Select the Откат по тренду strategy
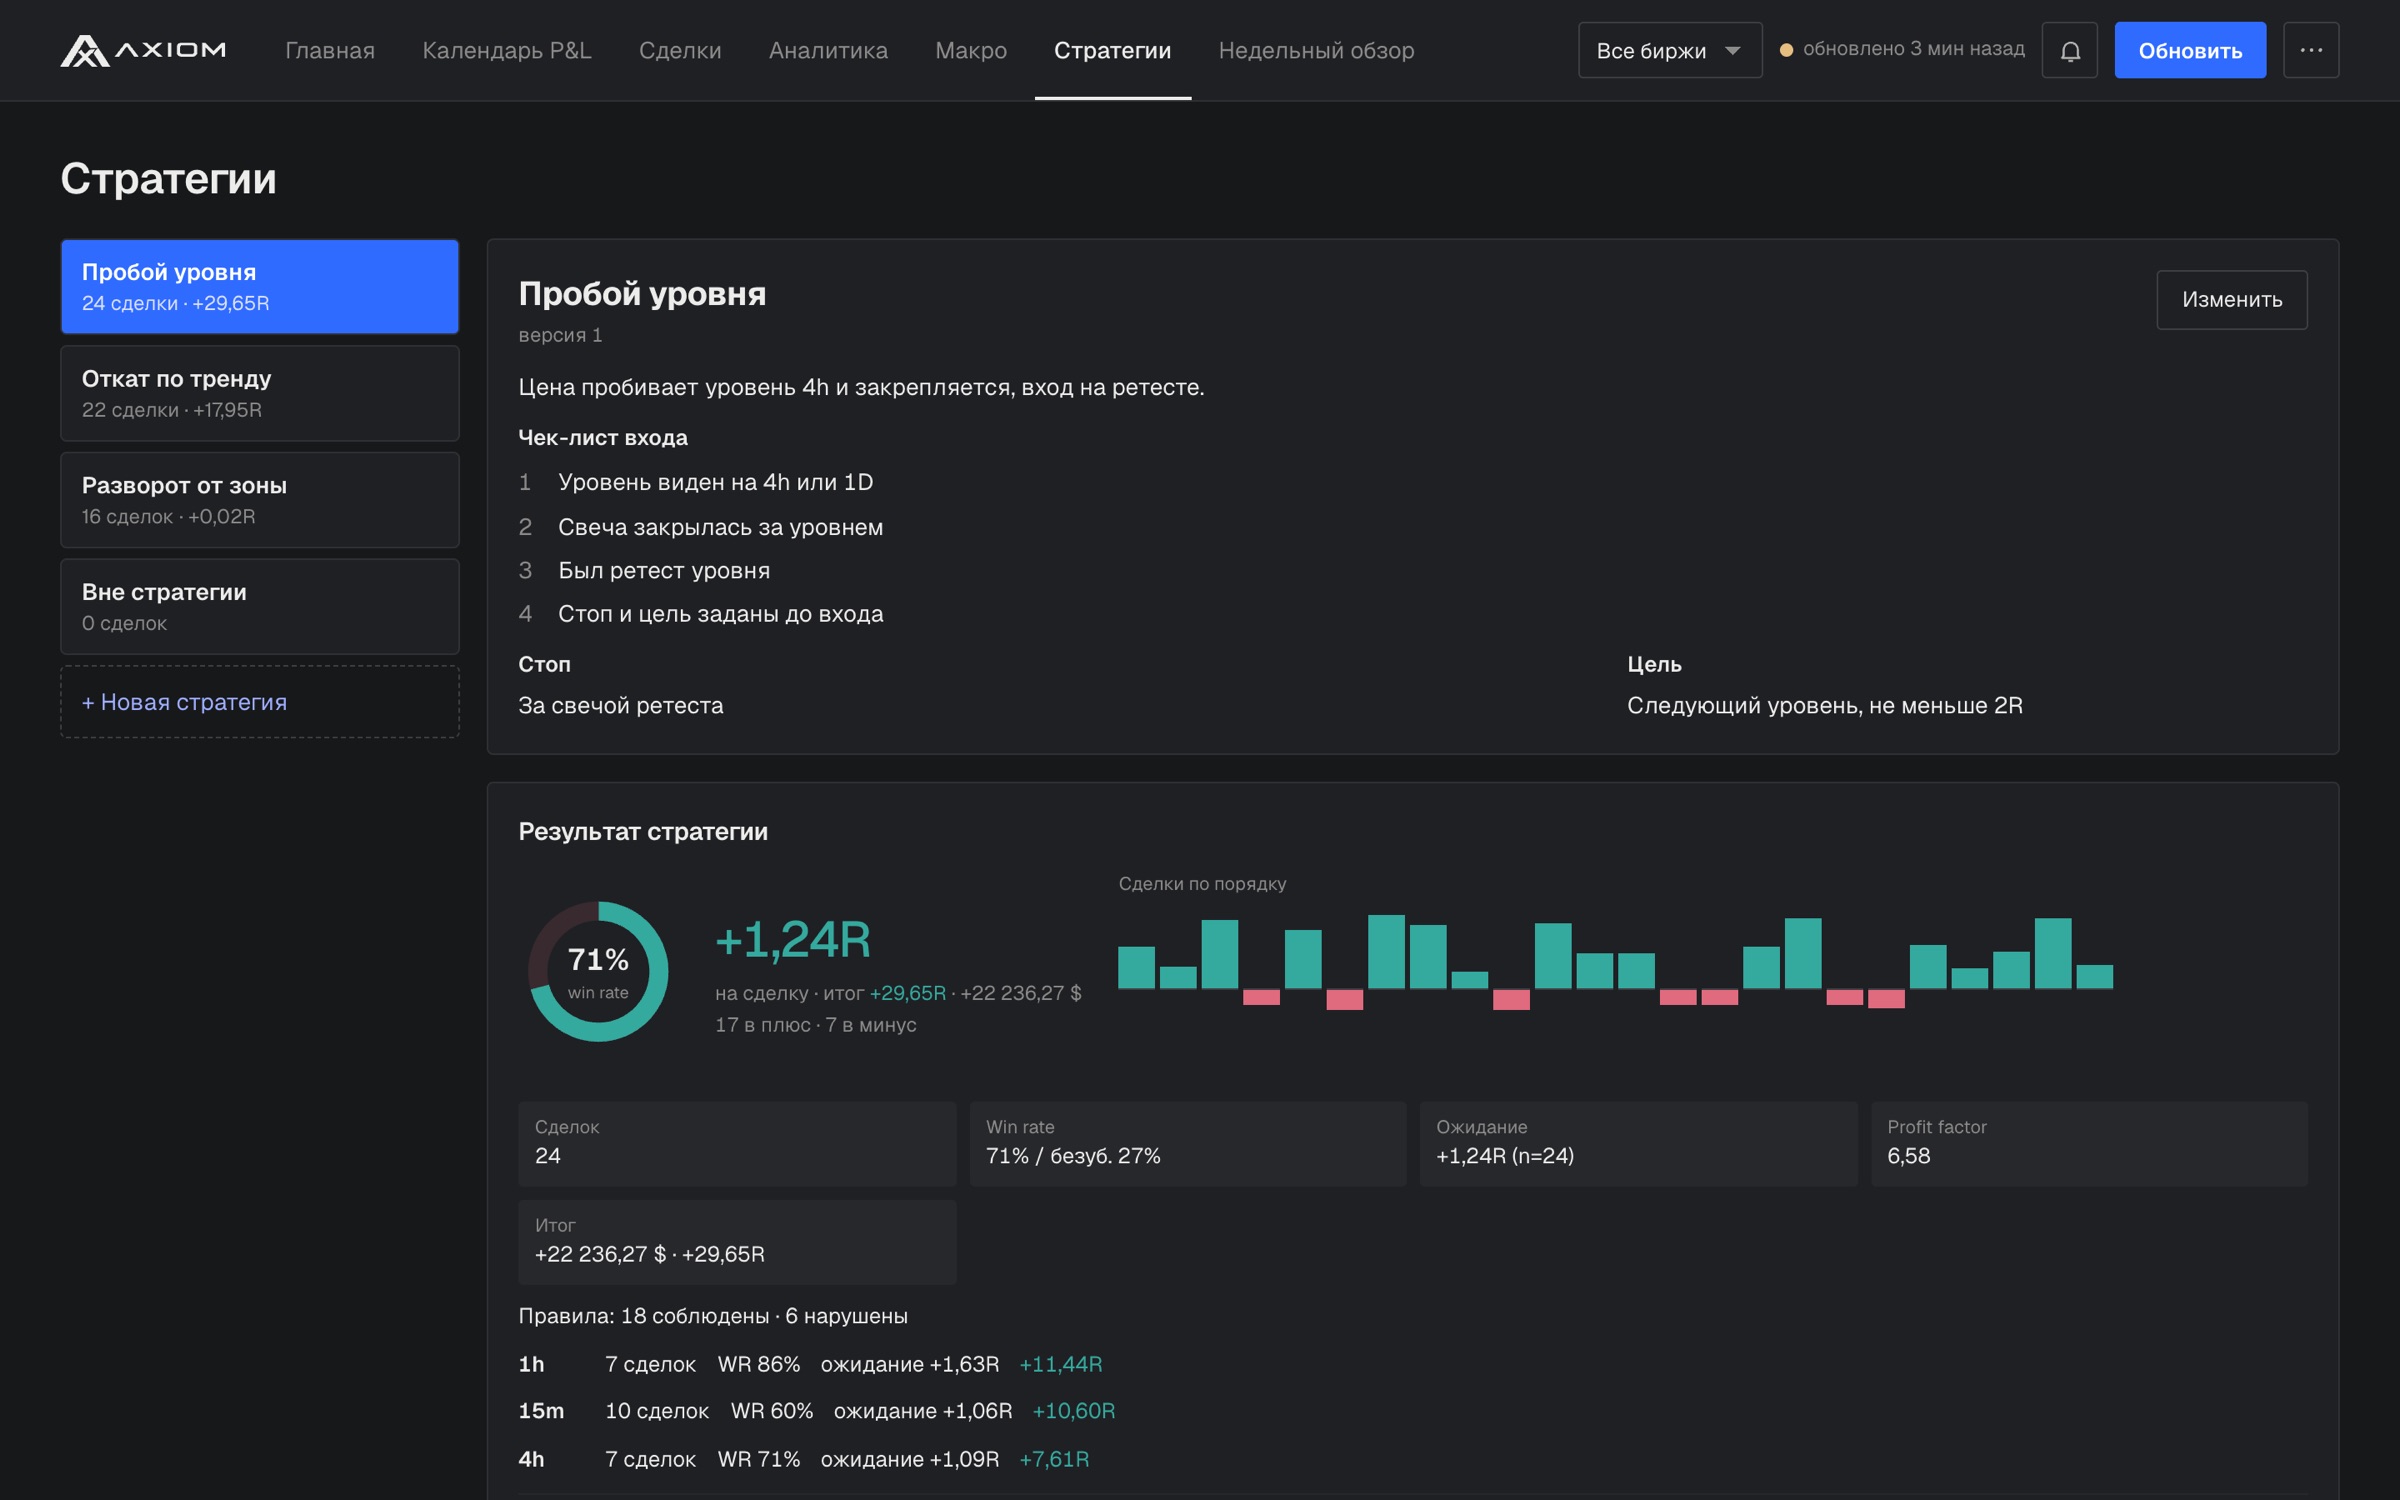 260,393
